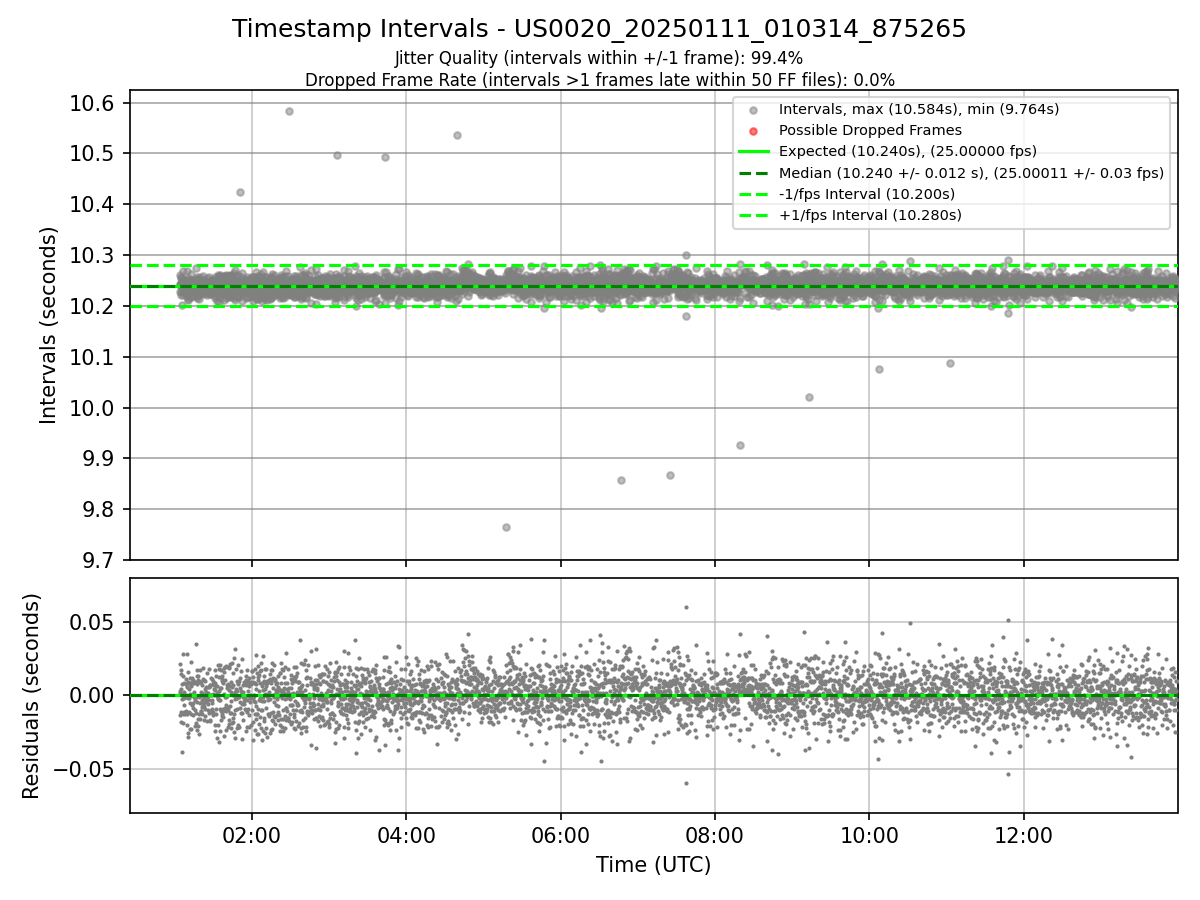
Task: Click the '10.5' y-axis tick label
Action: coord(94,154)
